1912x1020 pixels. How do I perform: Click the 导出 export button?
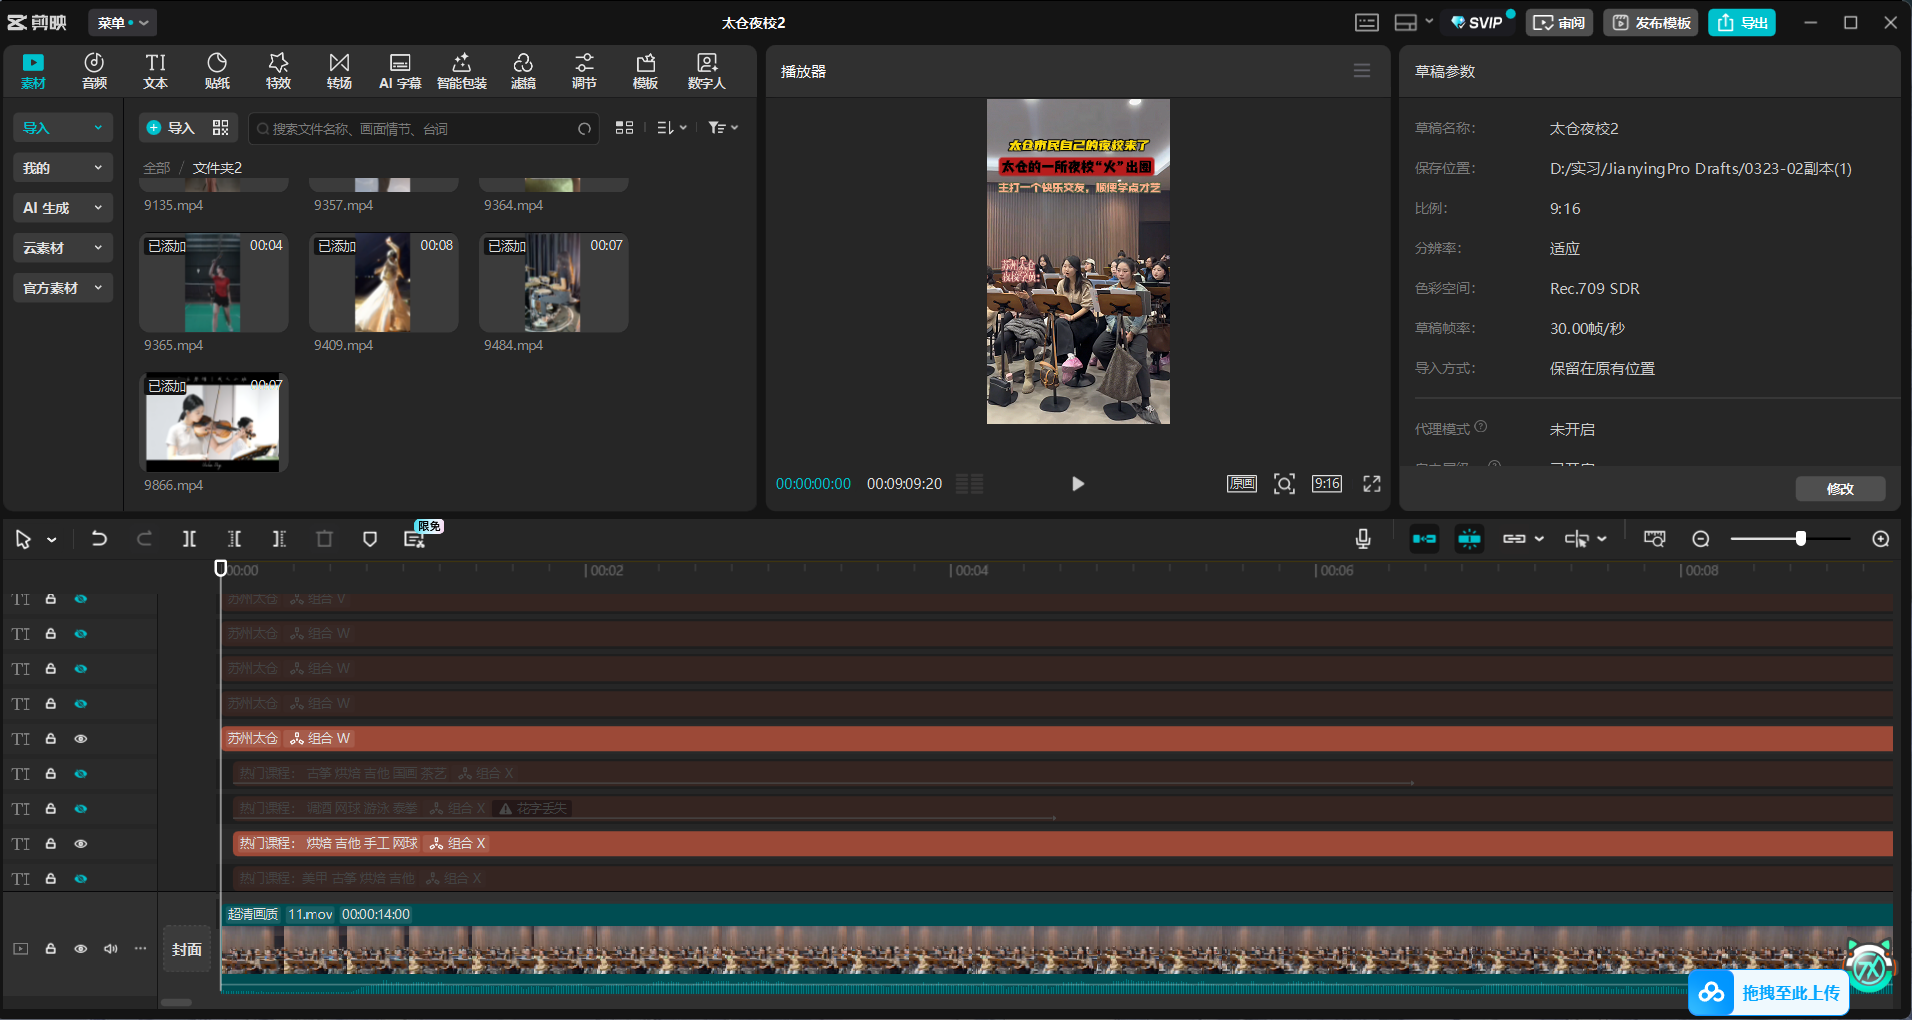(1741, 22)
